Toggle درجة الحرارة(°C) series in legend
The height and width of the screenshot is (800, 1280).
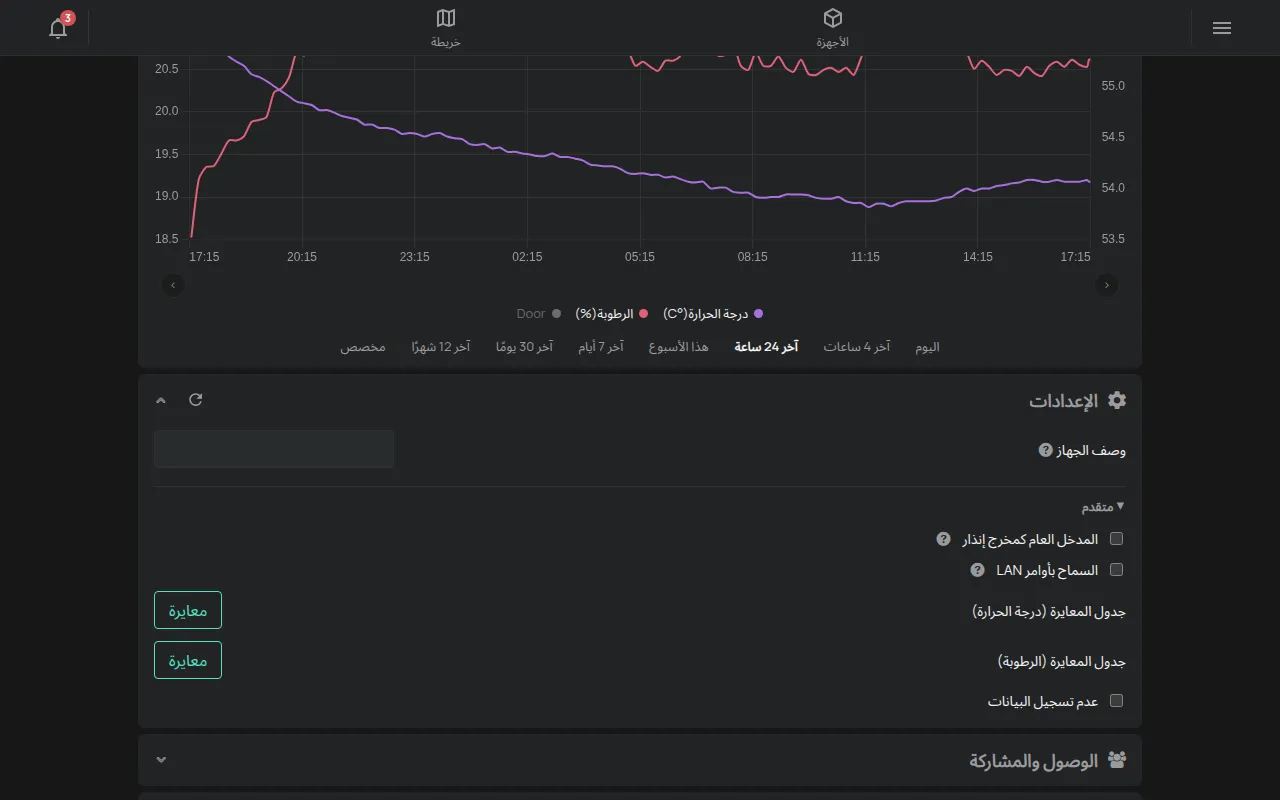coord(713,314)
